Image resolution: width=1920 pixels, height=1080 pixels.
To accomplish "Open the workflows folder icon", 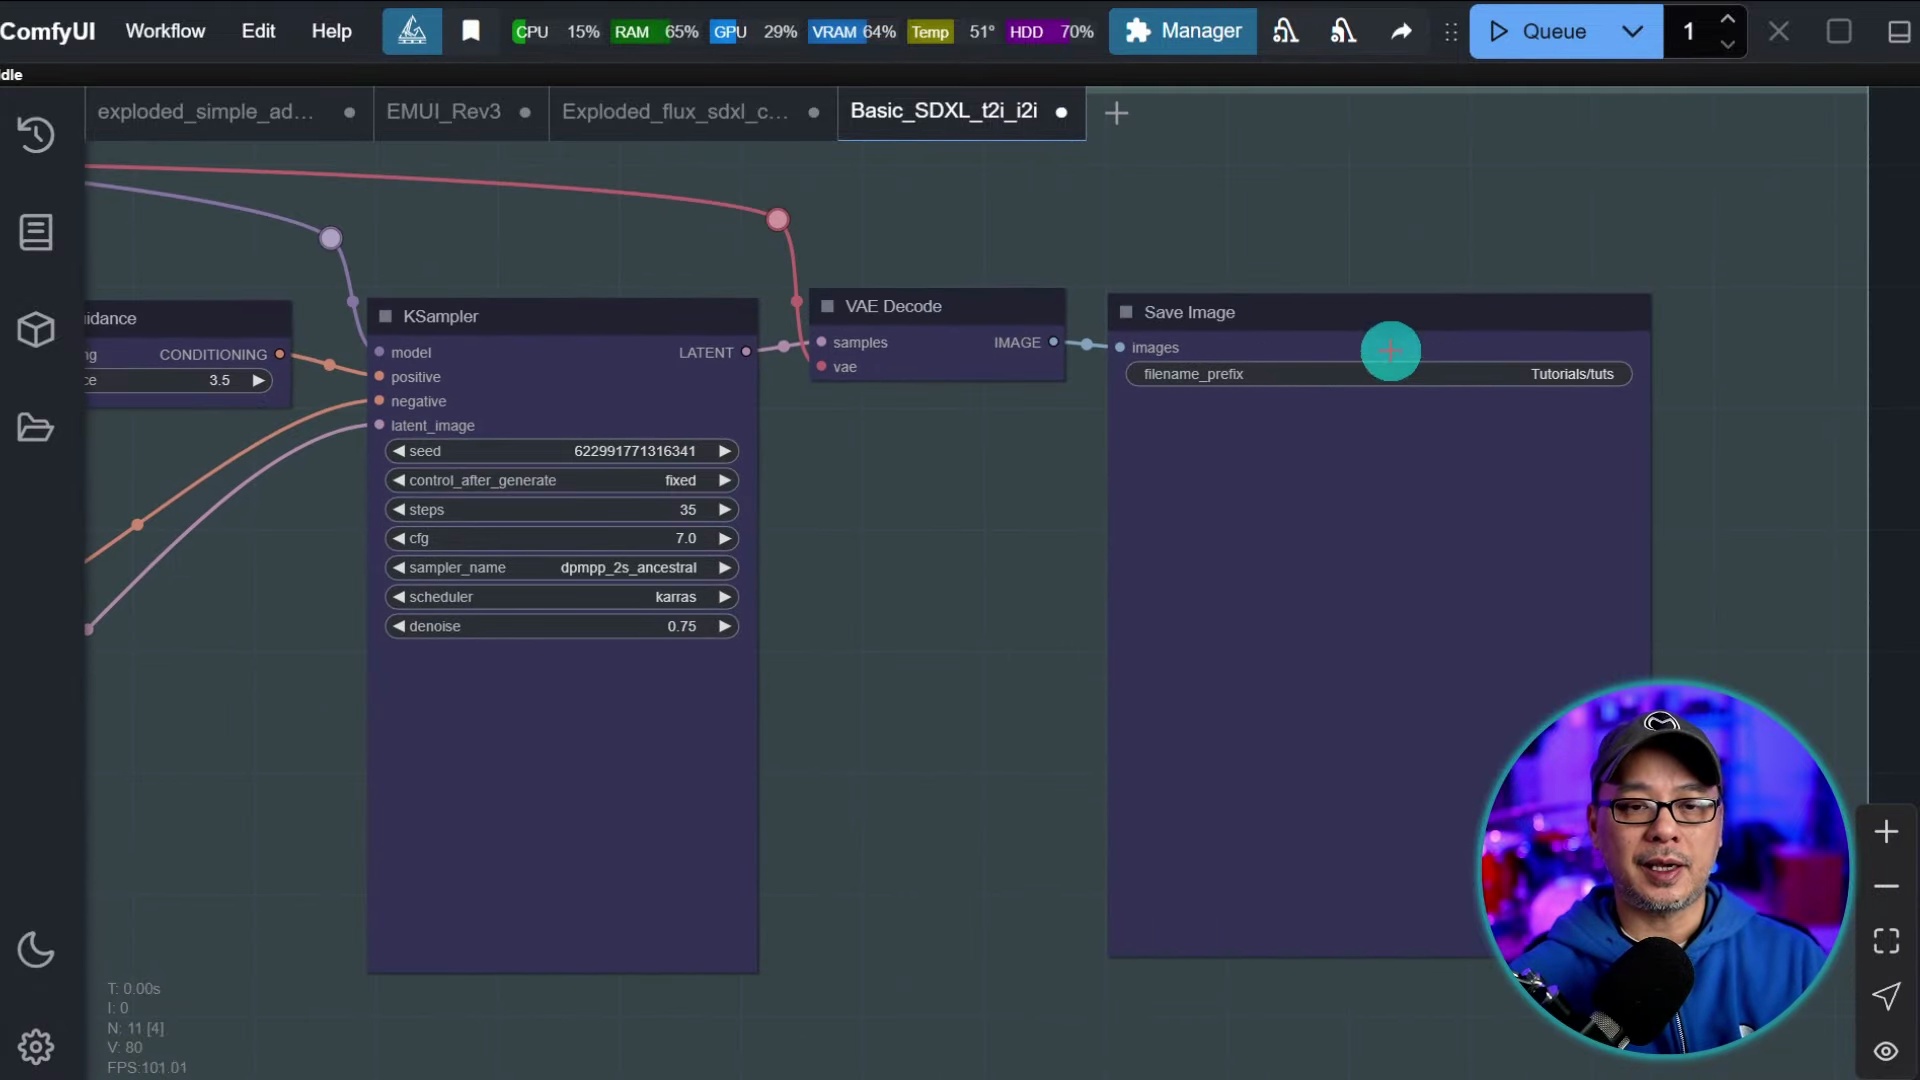I will tap(36, 427).
